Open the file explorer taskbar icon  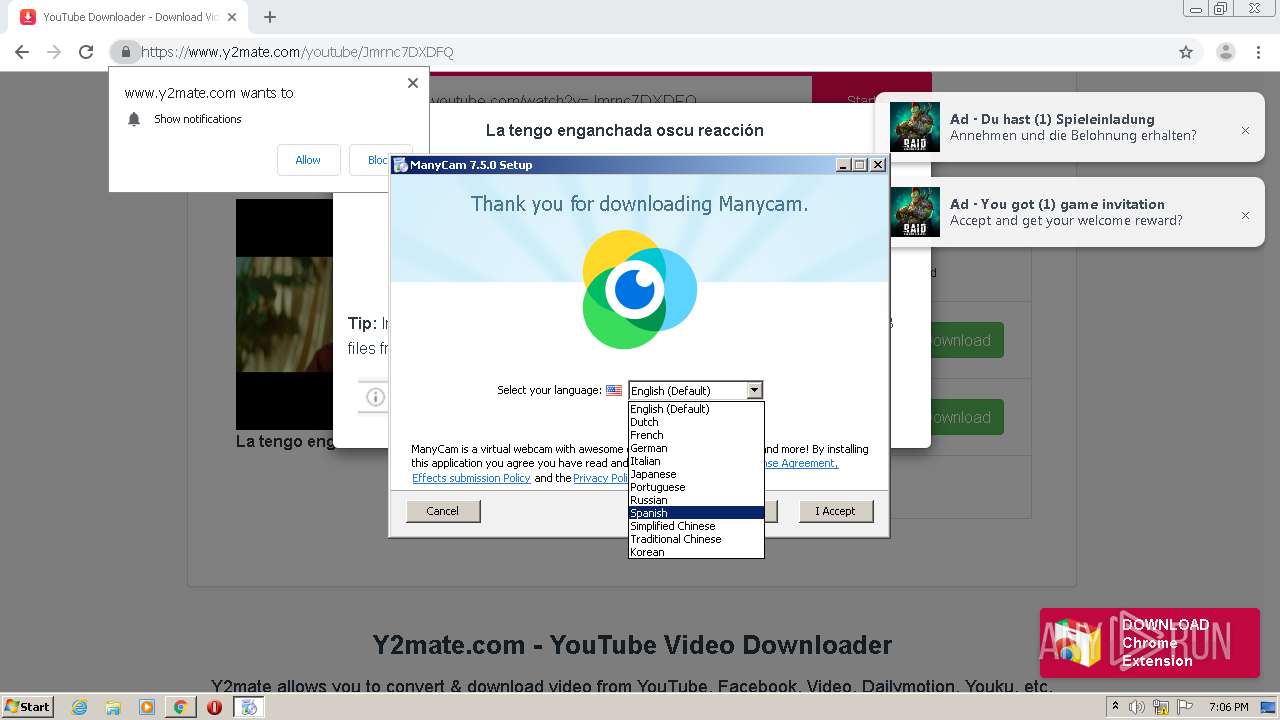click(x=113, y=707)
